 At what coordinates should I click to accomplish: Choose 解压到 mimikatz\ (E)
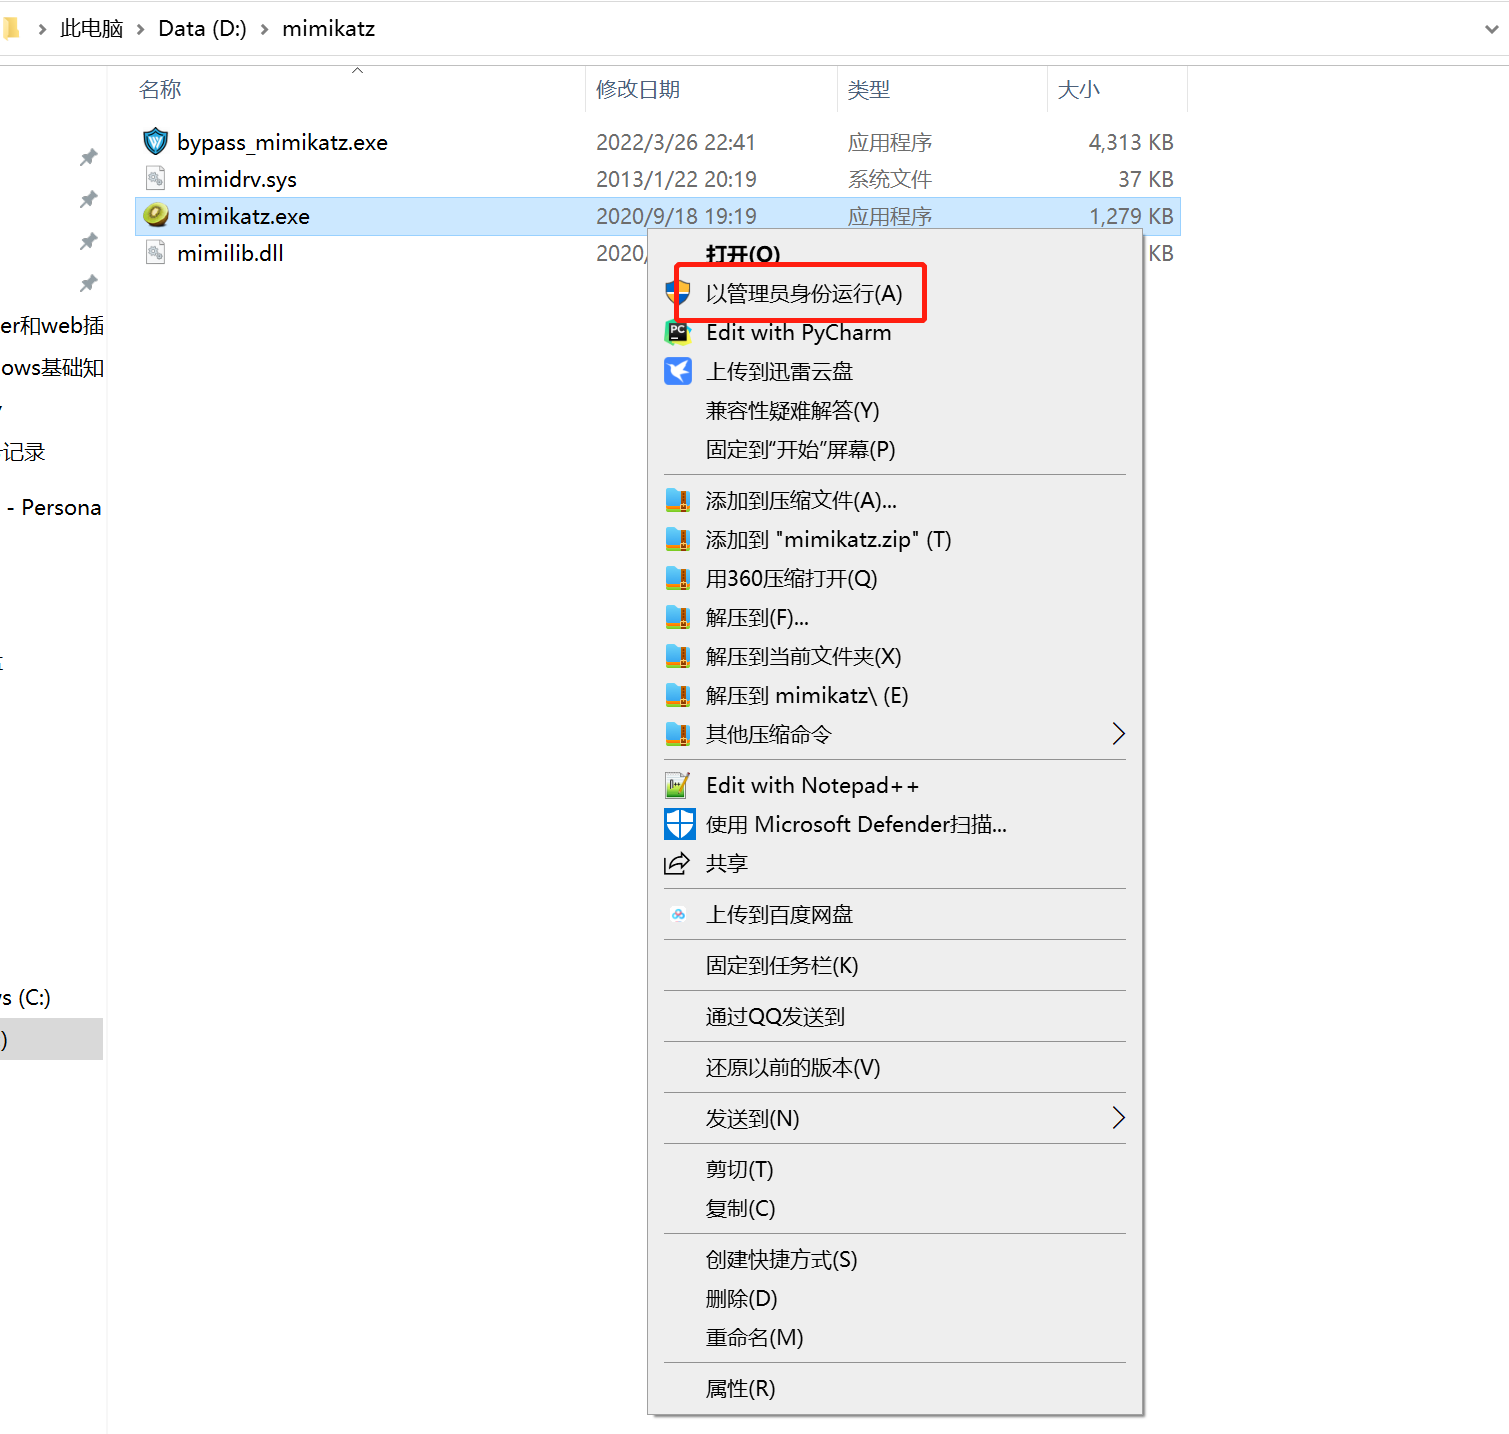pyautogui.click(x=807, y=695)
